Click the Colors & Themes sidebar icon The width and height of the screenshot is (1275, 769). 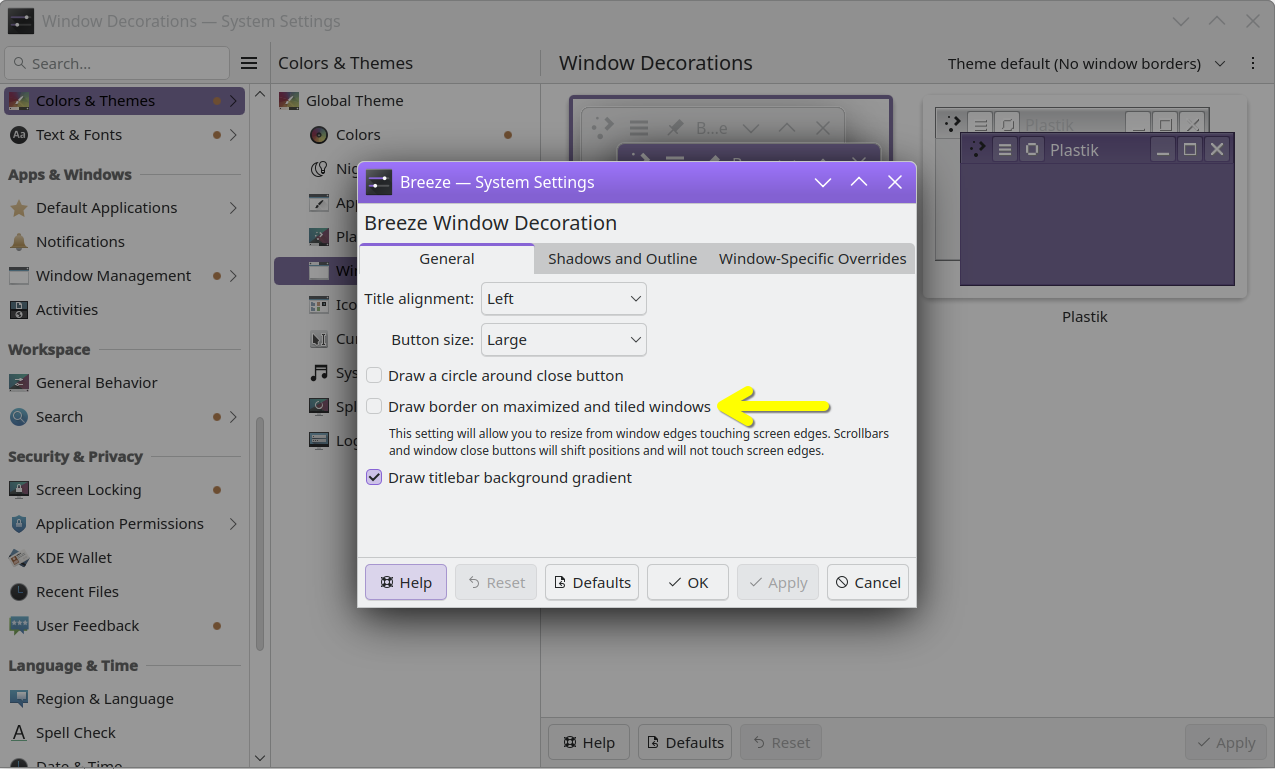[x=18, y=101]
